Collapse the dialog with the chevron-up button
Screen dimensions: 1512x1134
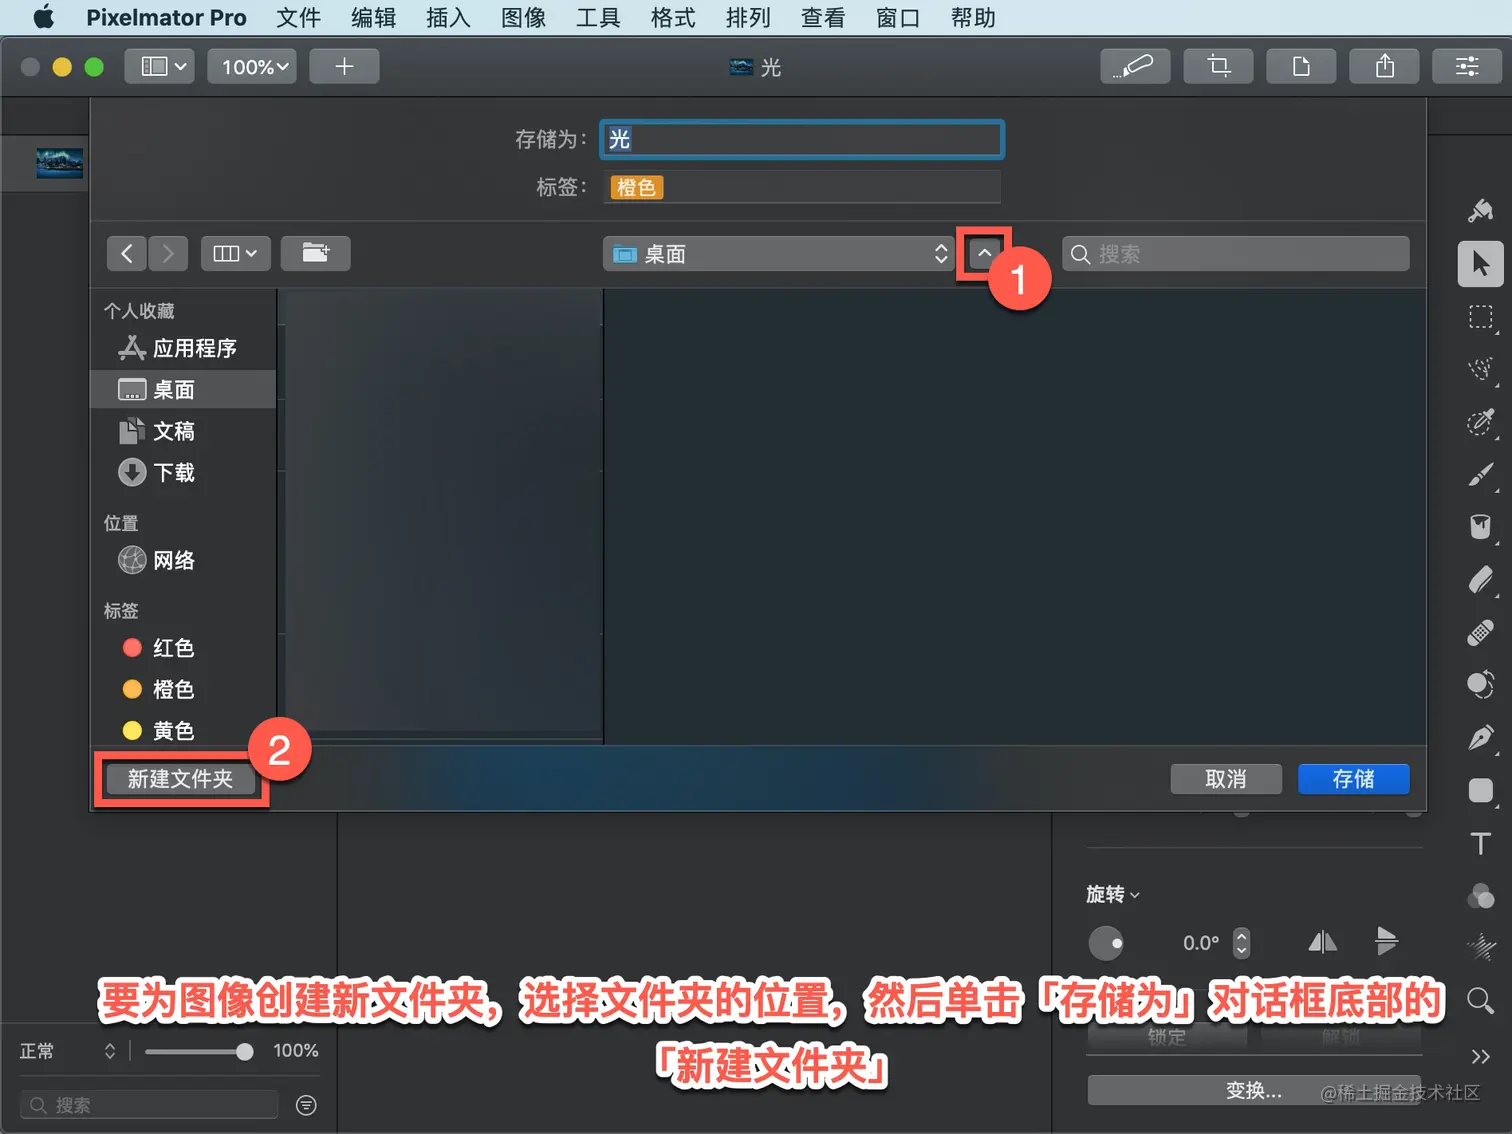(985, 254)
